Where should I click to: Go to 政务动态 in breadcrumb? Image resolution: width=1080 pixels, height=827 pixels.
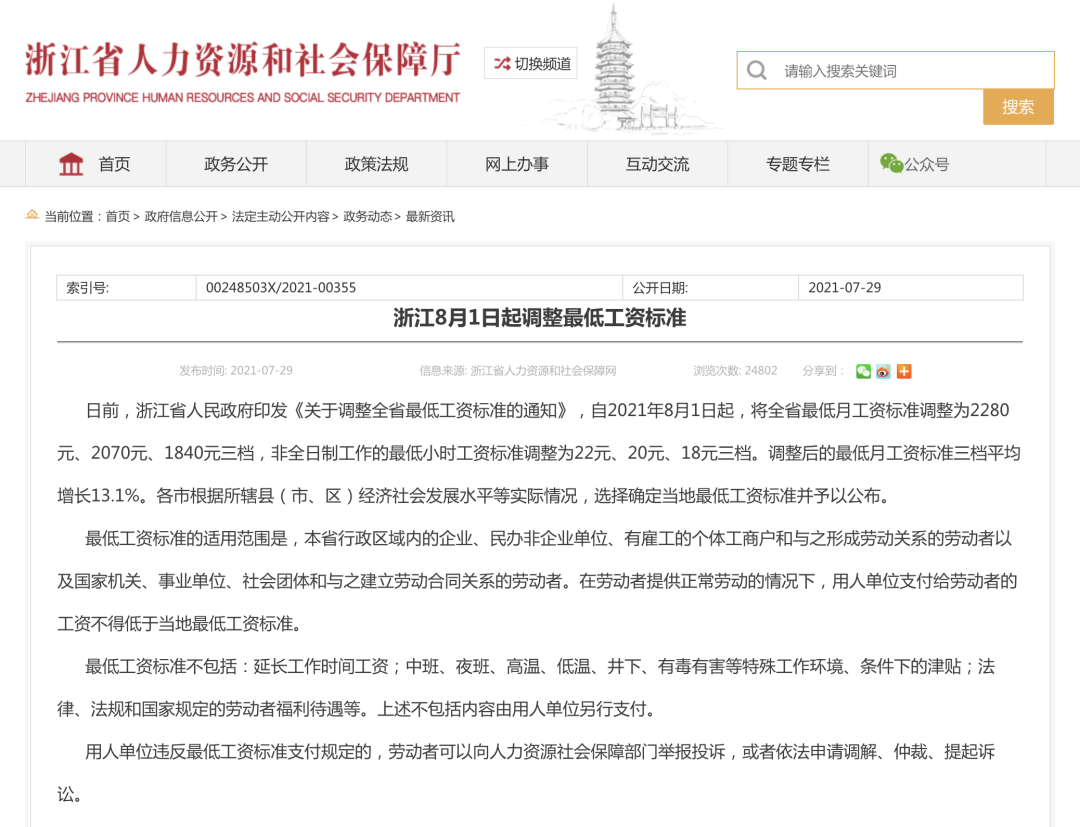coord(367,216)
